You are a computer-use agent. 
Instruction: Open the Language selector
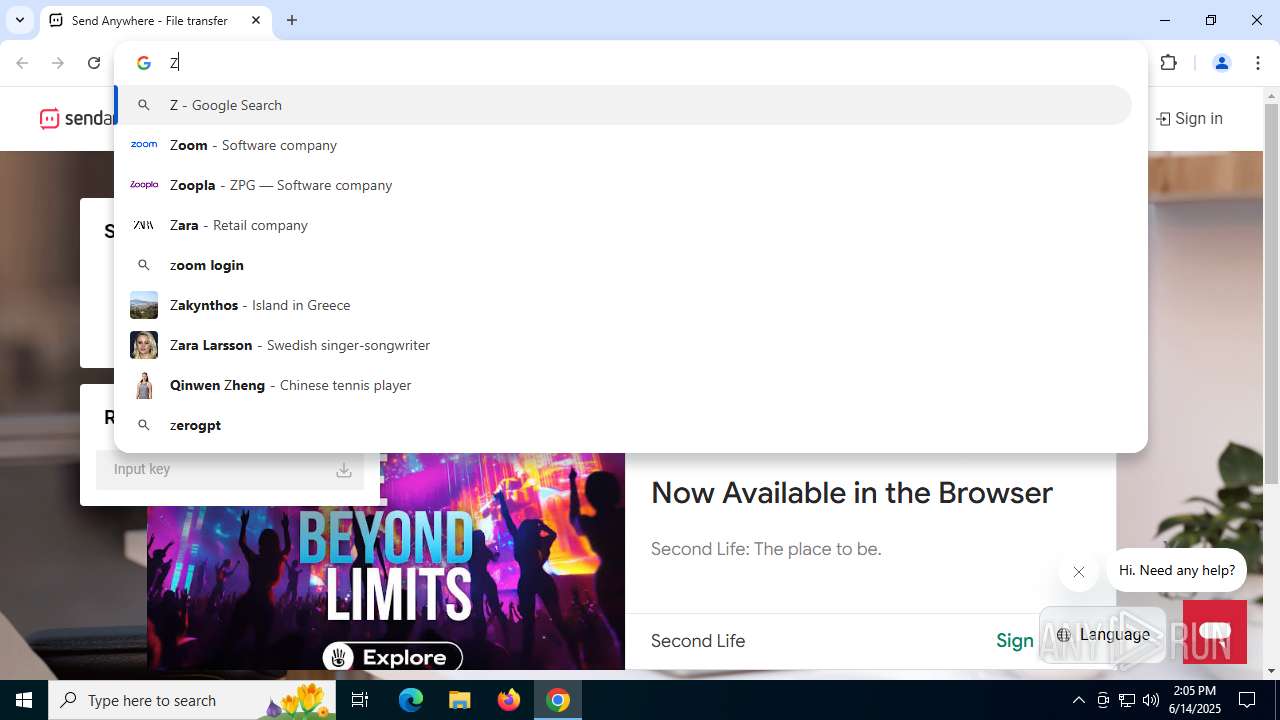(x=1103, y=634)
